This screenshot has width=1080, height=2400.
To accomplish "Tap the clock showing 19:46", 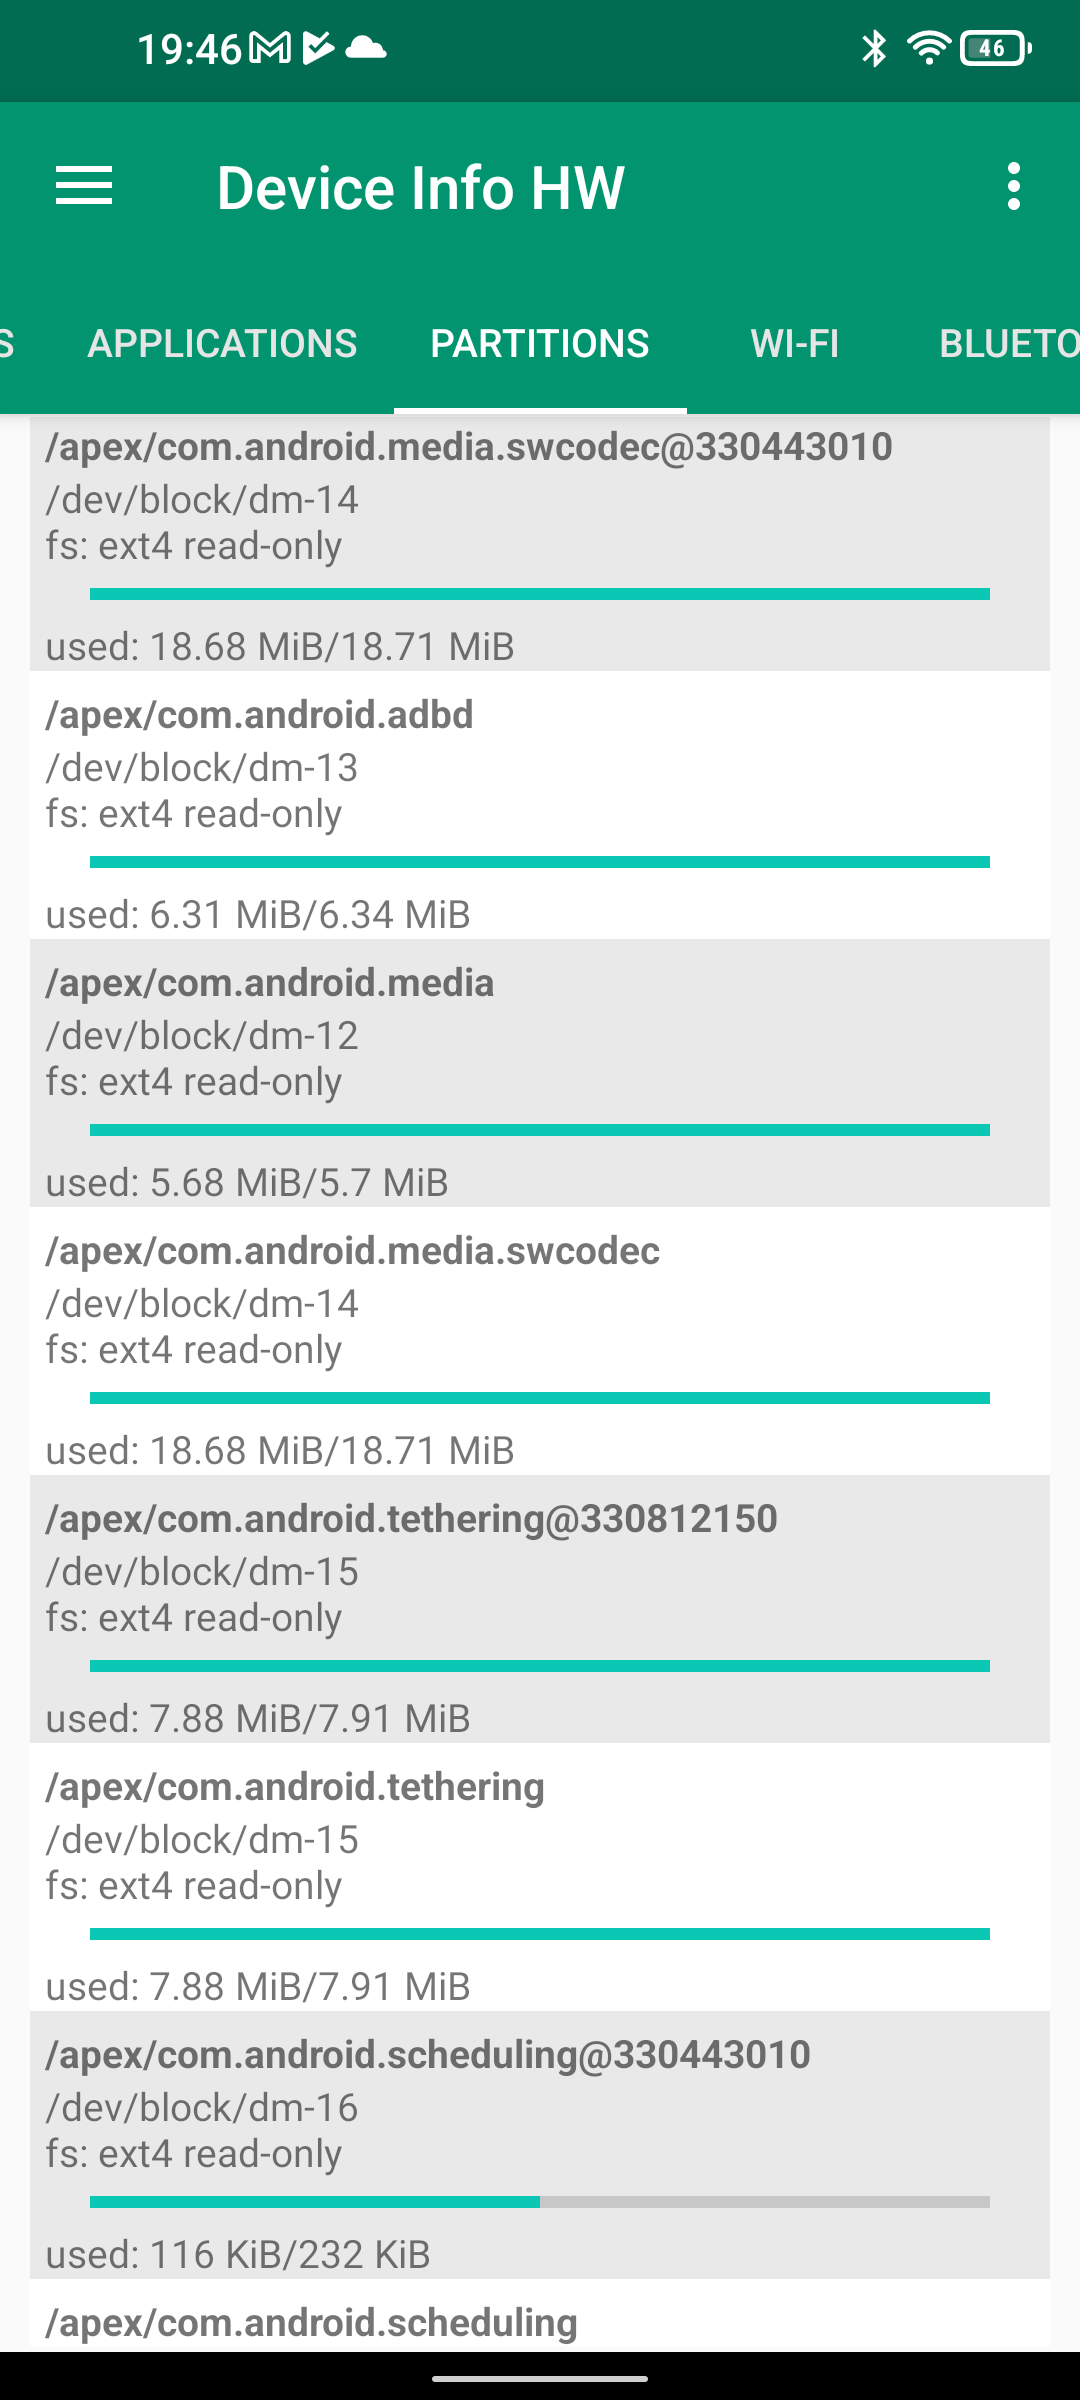I will coord(189,48).
